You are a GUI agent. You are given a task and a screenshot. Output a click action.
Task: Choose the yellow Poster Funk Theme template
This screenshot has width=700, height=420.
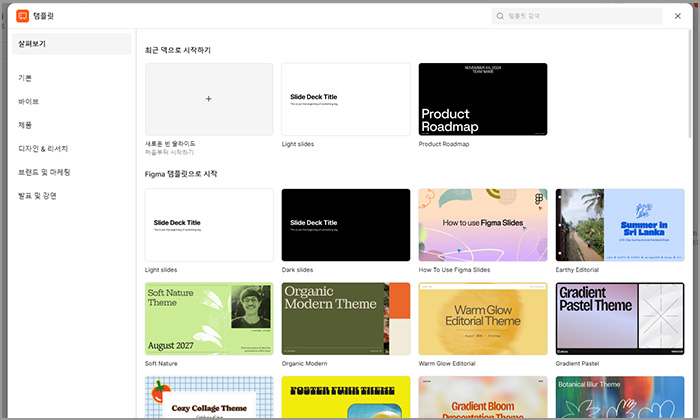346,397
